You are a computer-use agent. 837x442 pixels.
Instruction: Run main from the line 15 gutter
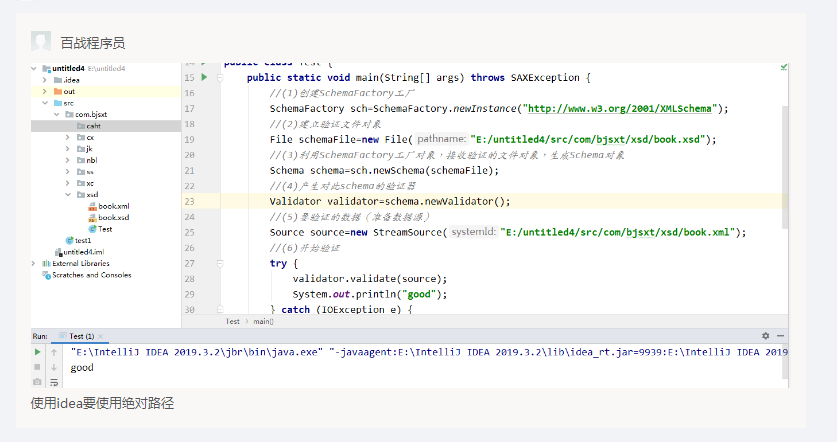(204, 77)
